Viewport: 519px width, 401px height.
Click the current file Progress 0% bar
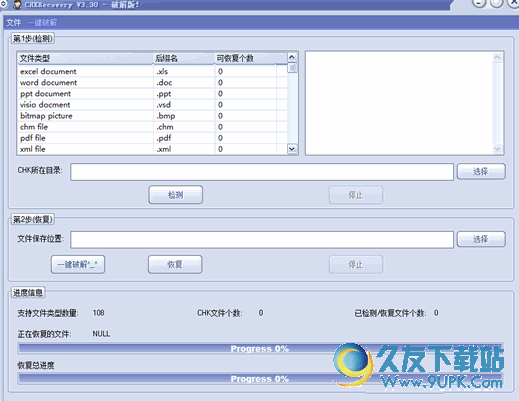[260, 349]
